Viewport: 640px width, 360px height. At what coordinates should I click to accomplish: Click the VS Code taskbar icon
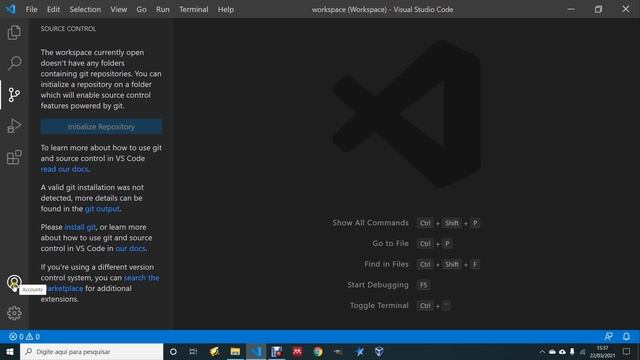[x=256, y=351]
